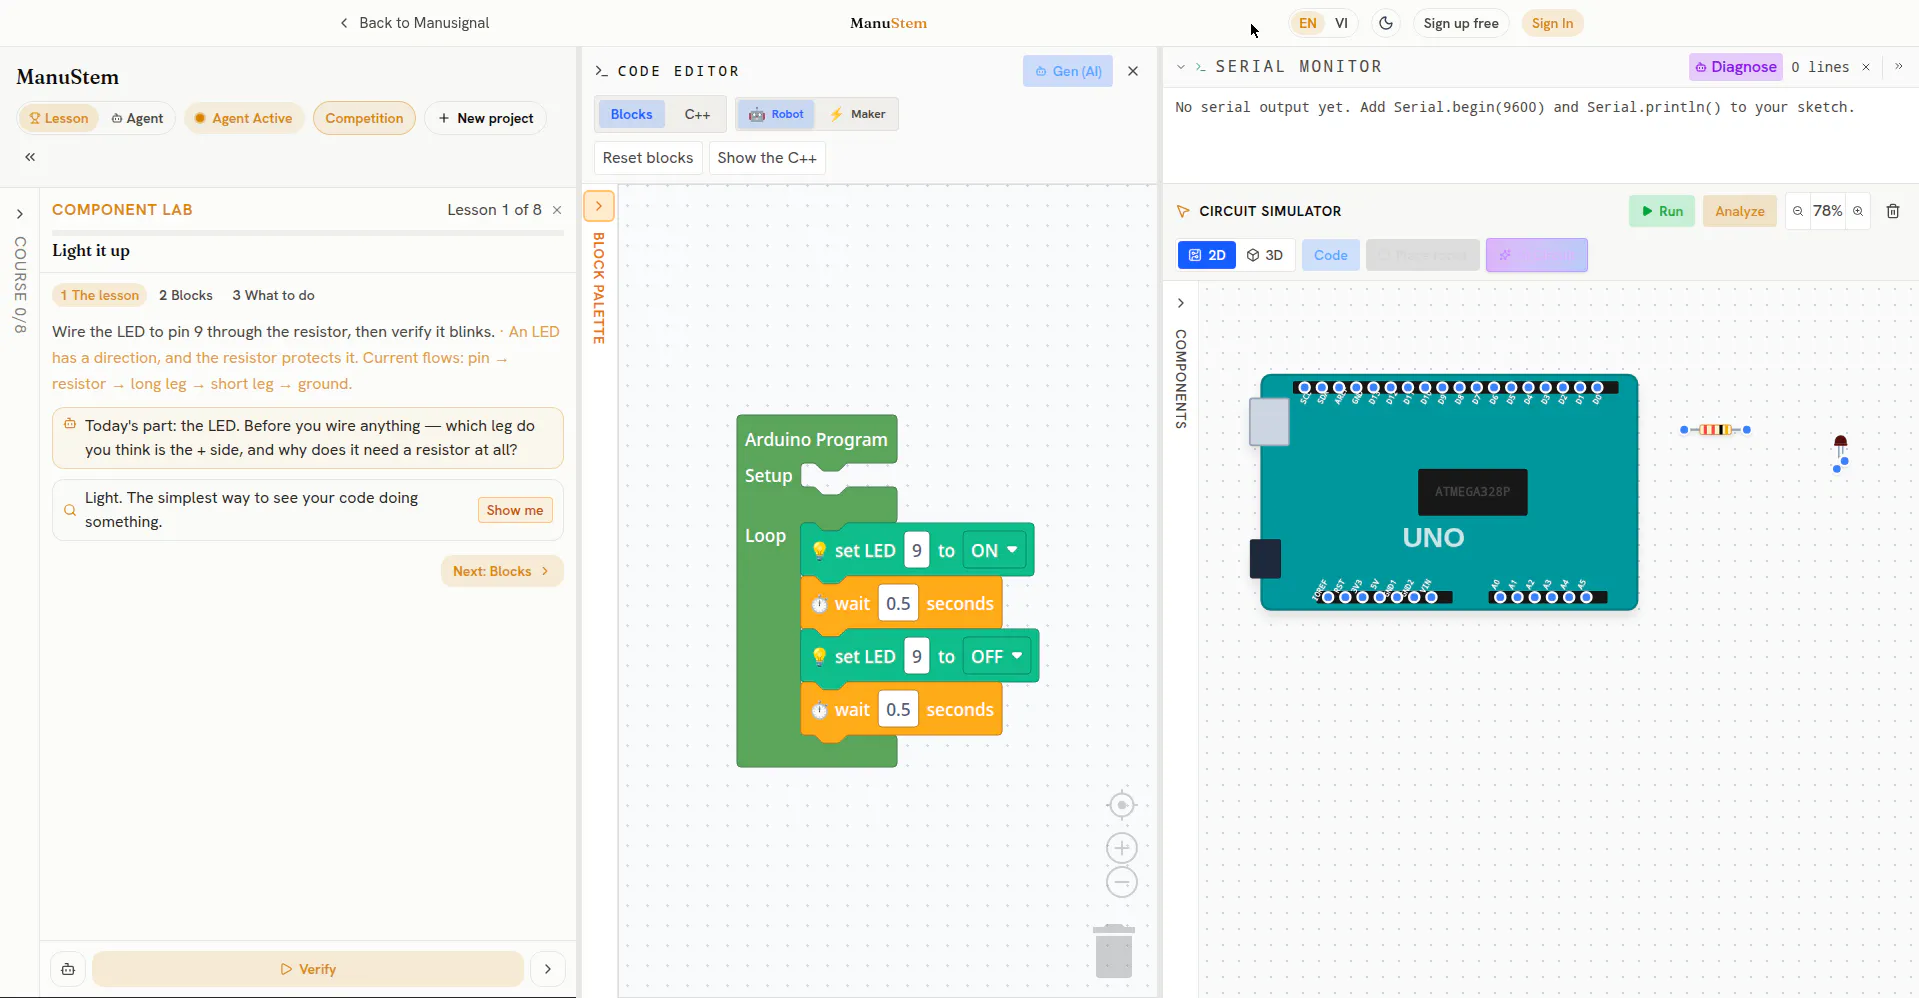
Task: Expand the right panel double-arrow
Action: coord(1898,67)
